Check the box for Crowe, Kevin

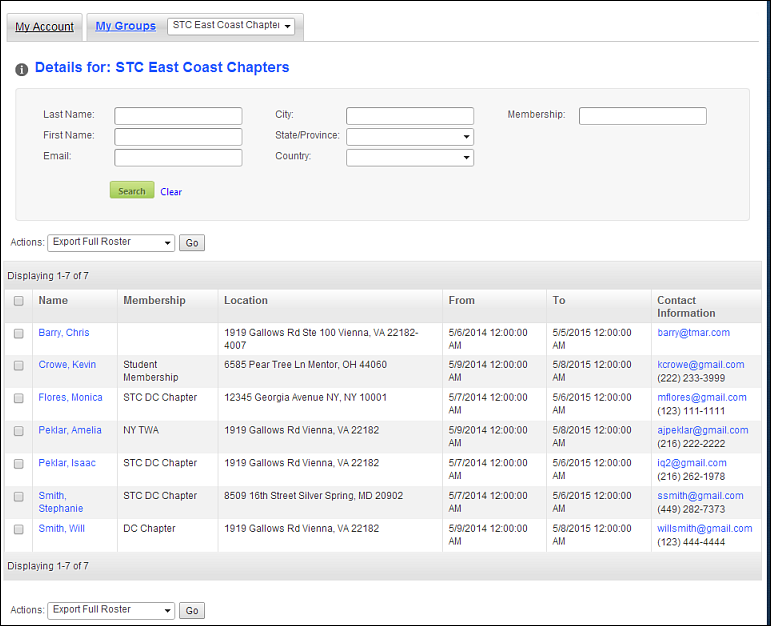(x=19, y=365)
